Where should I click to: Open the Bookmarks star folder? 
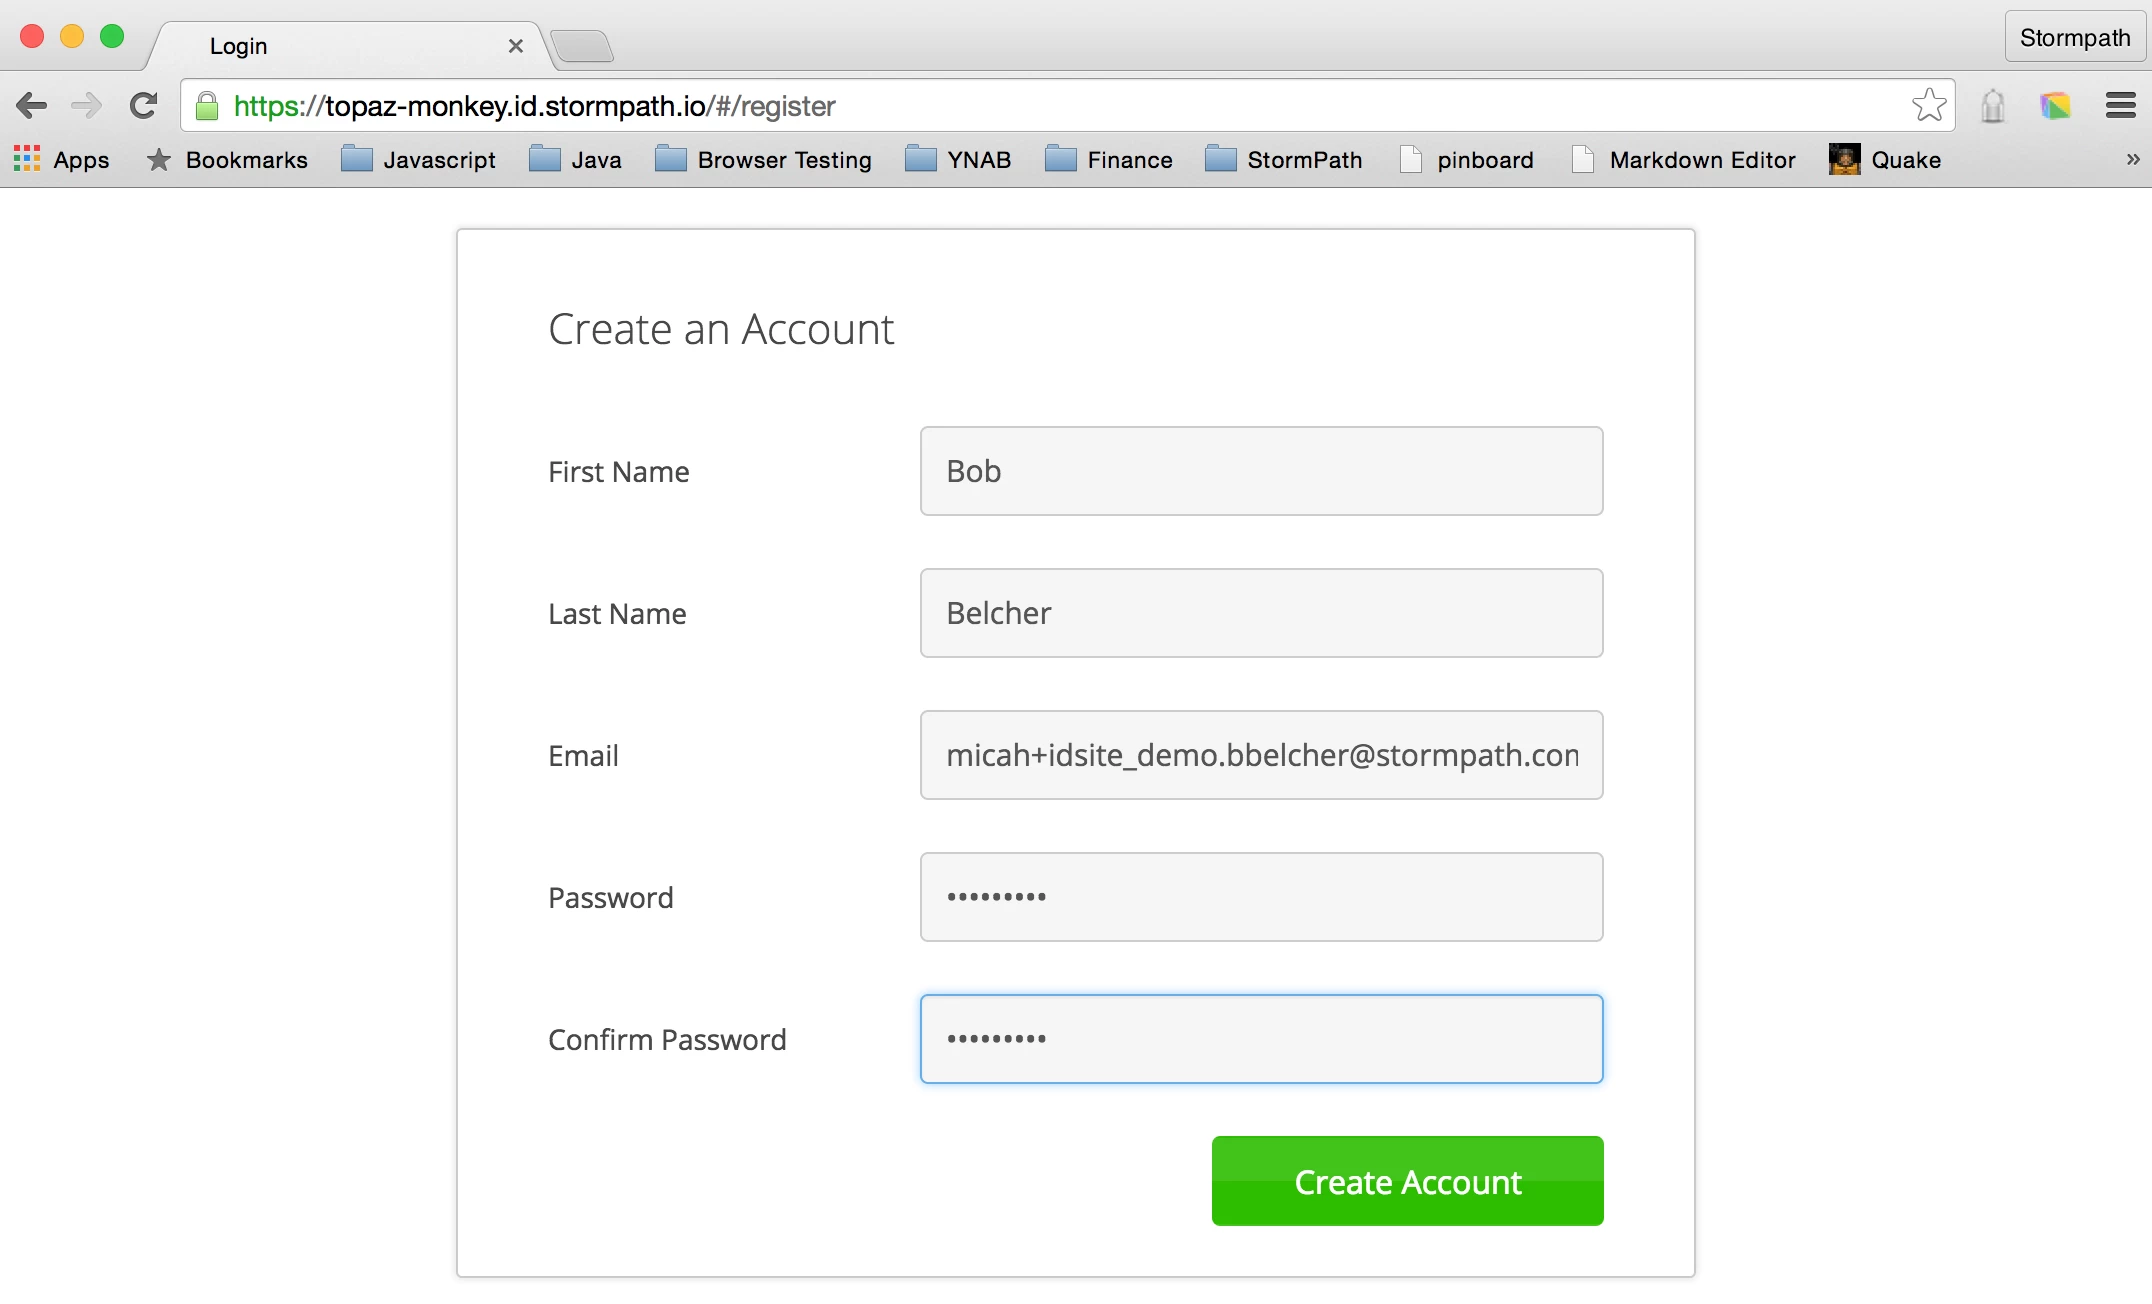[x=227, y=160]
